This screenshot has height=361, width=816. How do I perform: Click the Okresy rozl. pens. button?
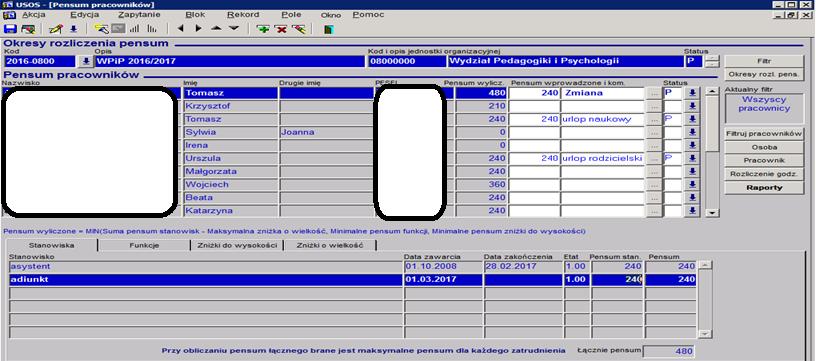click(764, 74)
